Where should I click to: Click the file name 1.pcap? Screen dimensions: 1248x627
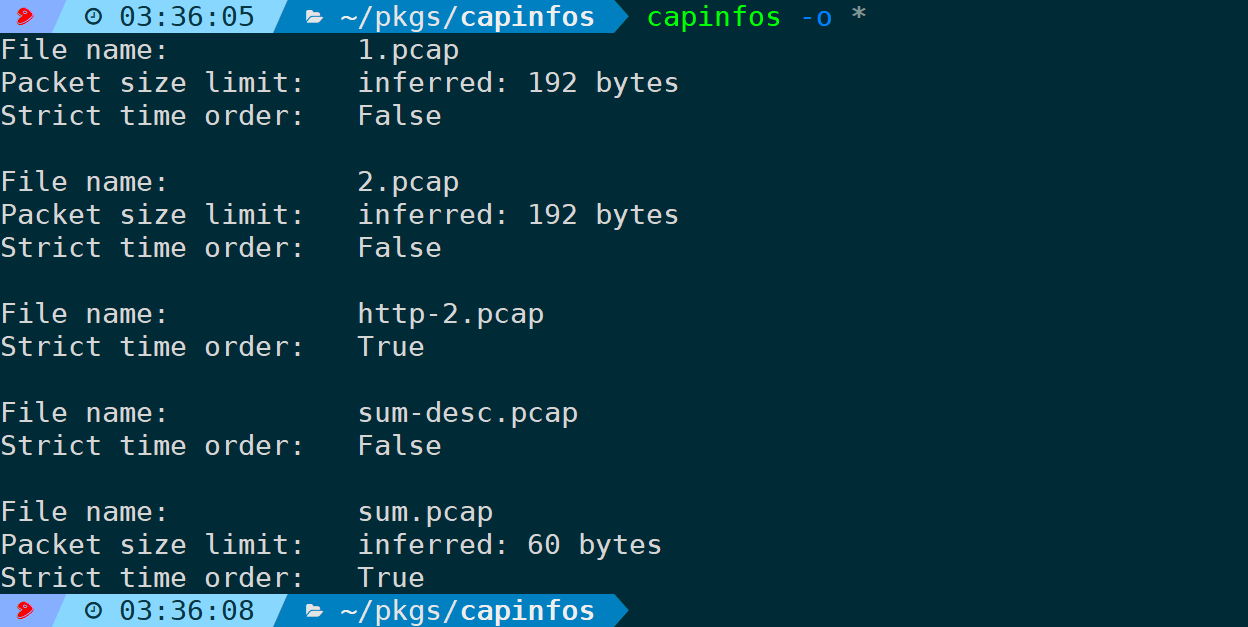tap(408, 50)
